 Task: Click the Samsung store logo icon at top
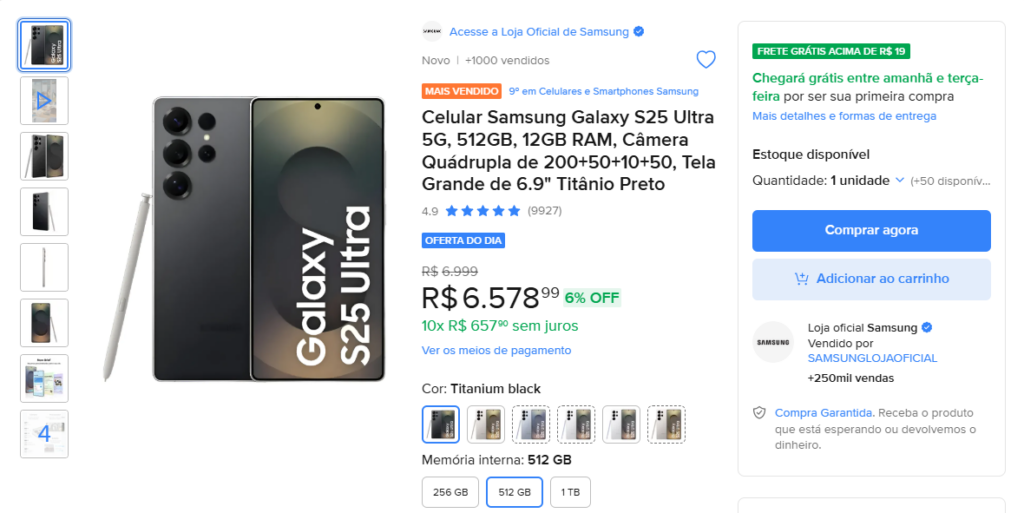click(x=432, y=31)
